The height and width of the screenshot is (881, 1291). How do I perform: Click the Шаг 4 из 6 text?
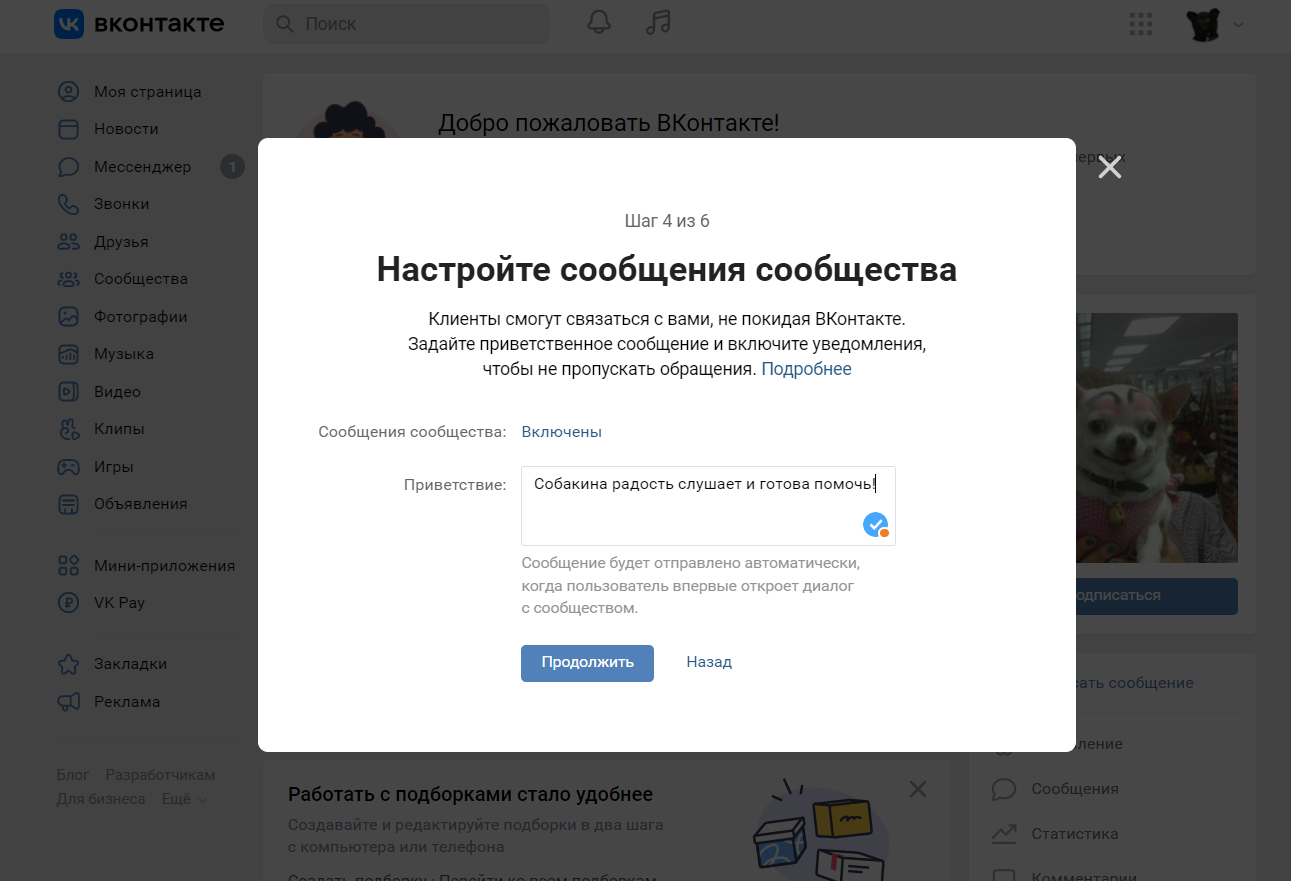pos(667,221)
